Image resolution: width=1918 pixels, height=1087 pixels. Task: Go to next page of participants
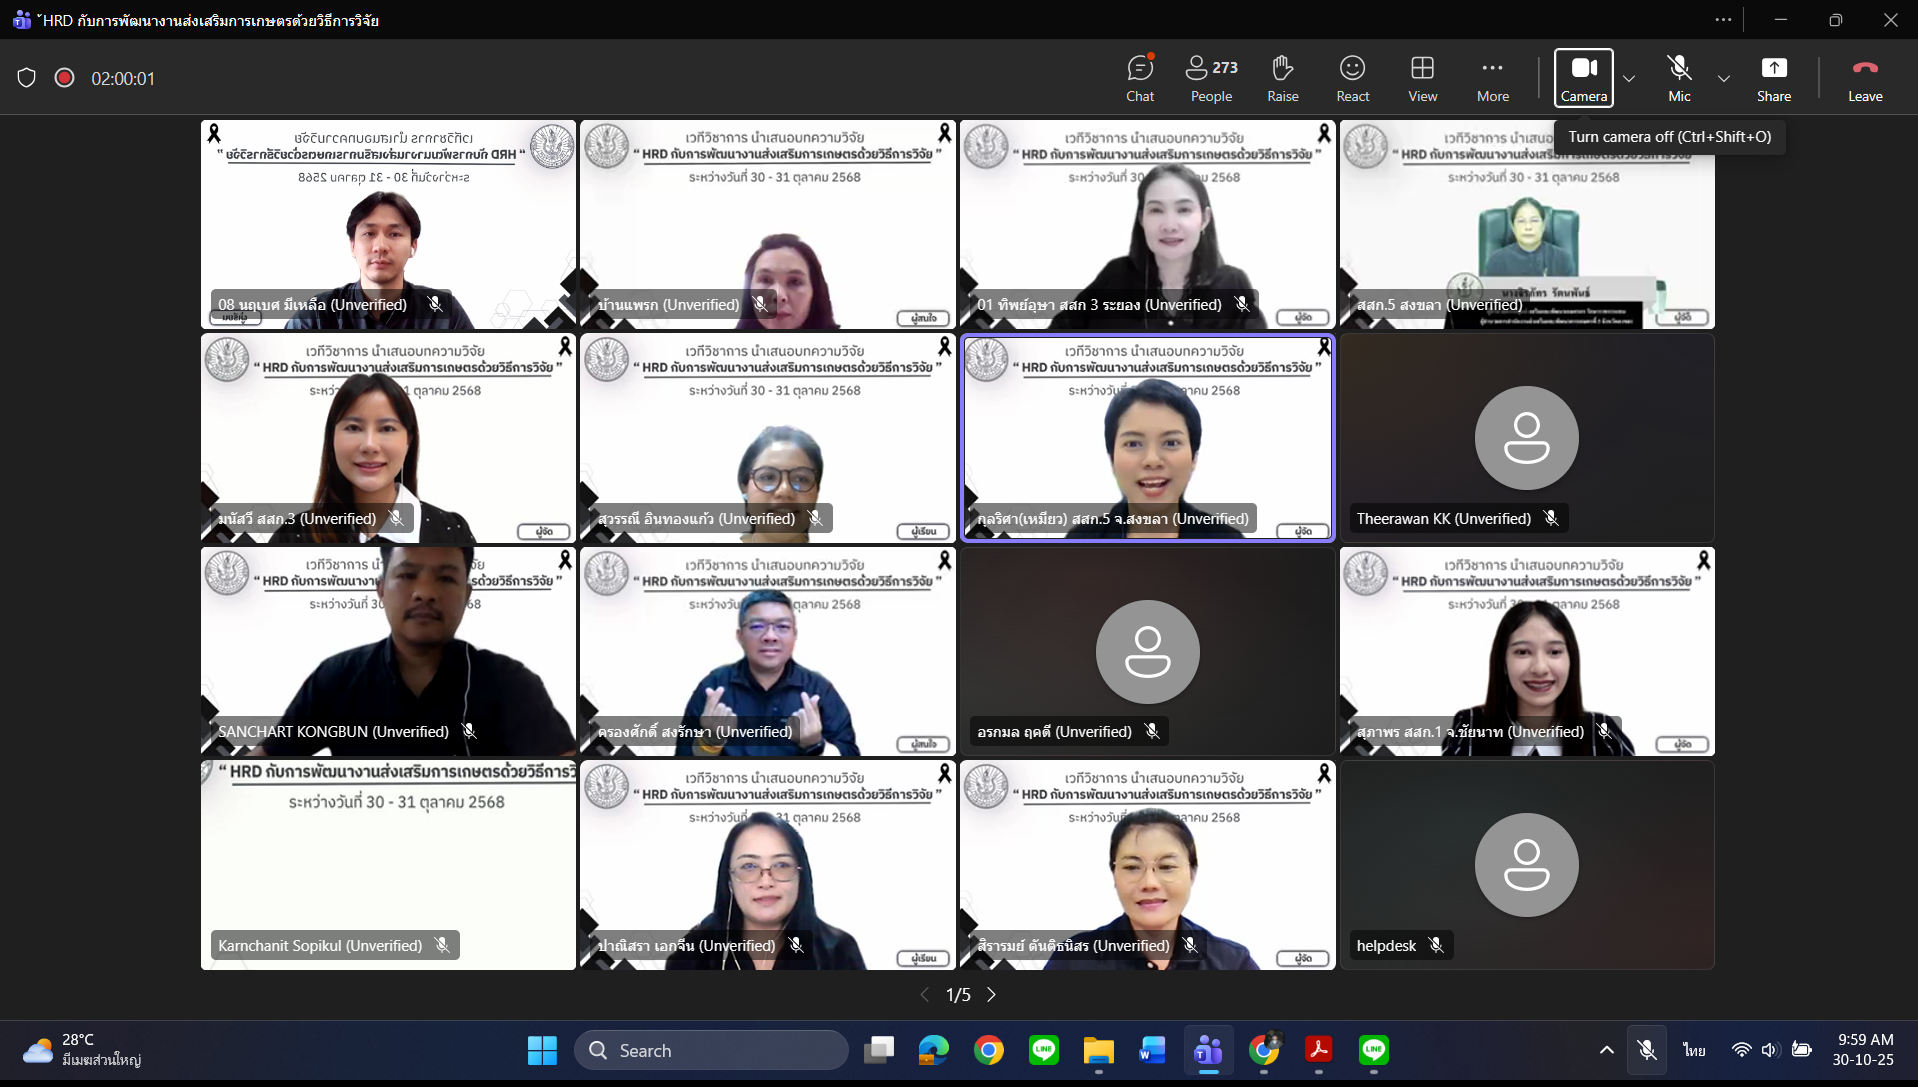point(991,995)
